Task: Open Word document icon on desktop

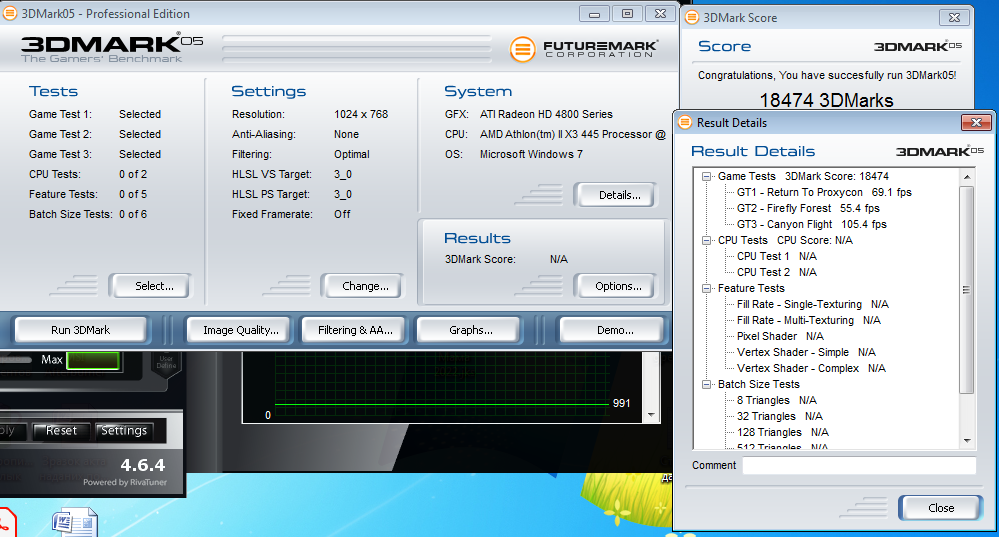Action: pyautogui.click(x=75, y=522)
